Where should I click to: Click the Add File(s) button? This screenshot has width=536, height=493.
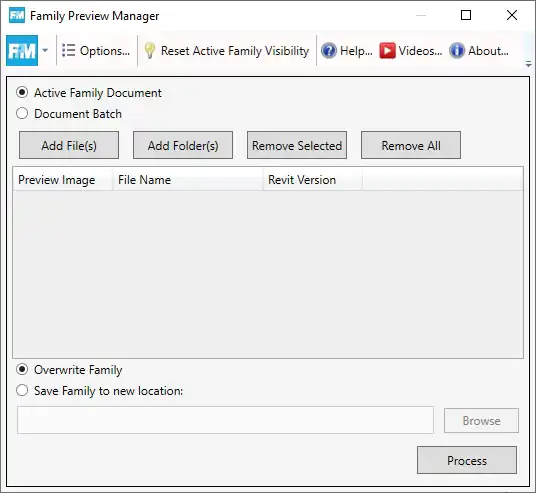(x=69, y=145)
